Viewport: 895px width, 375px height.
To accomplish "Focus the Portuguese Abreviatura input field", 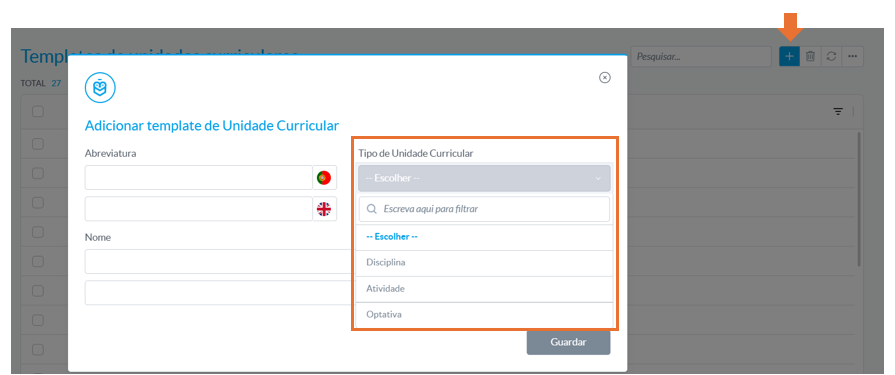I will pos(199,178).
